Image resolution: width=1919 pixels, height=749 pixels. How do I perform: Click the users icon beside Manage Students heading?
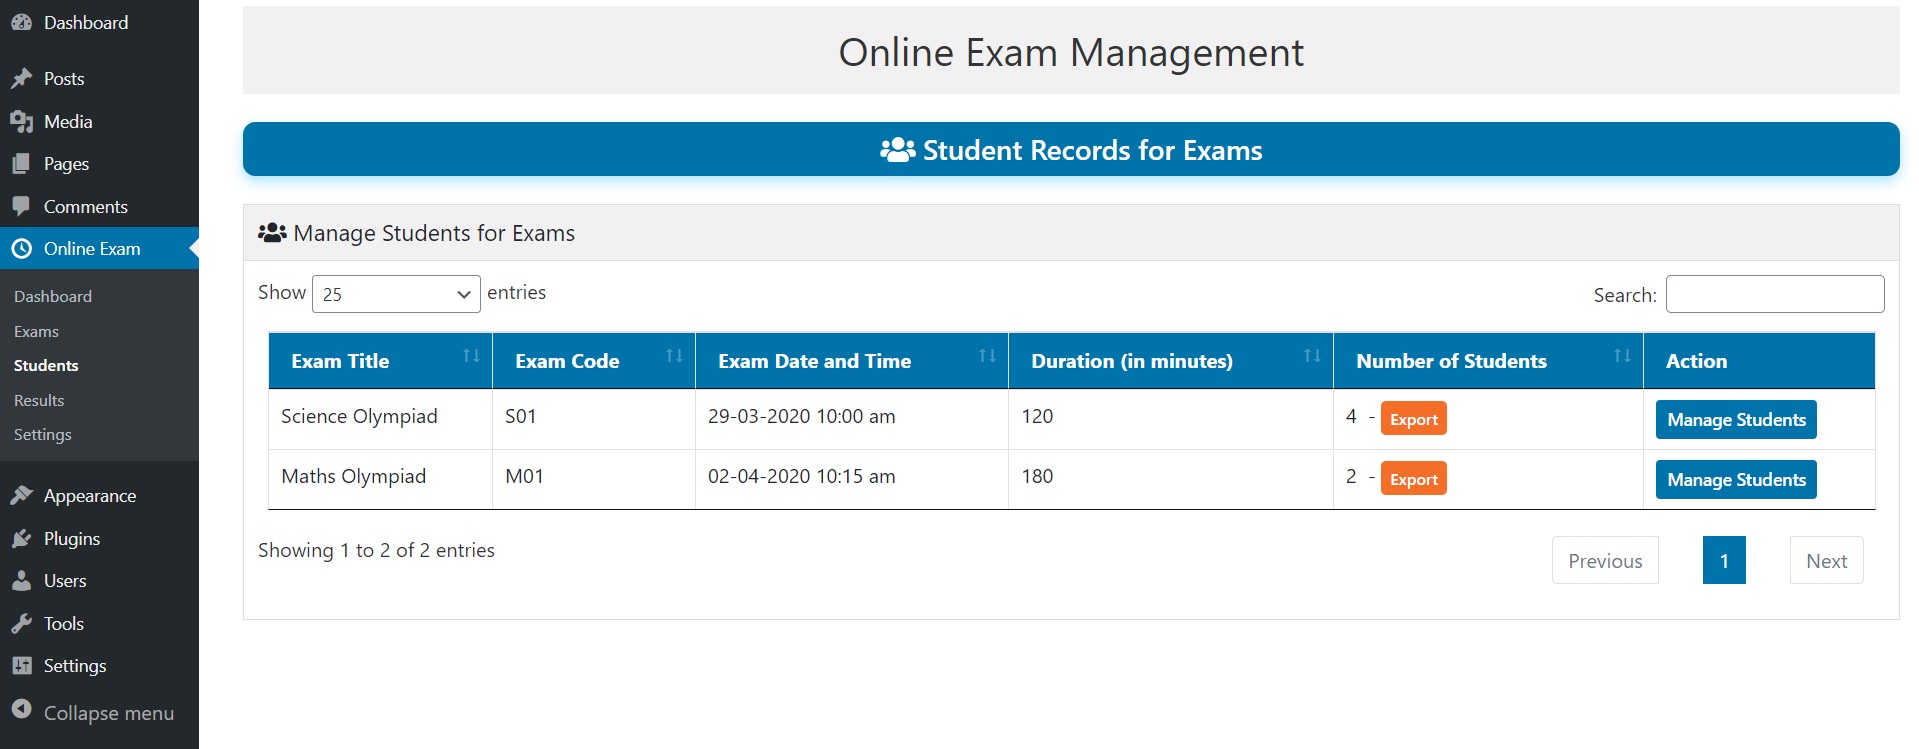pos(272,233)
